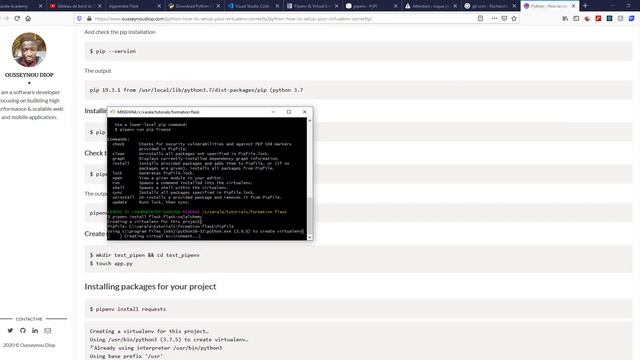Open the blue rightmost extension icon
The image size is (640, 360).
click(631, 18)
